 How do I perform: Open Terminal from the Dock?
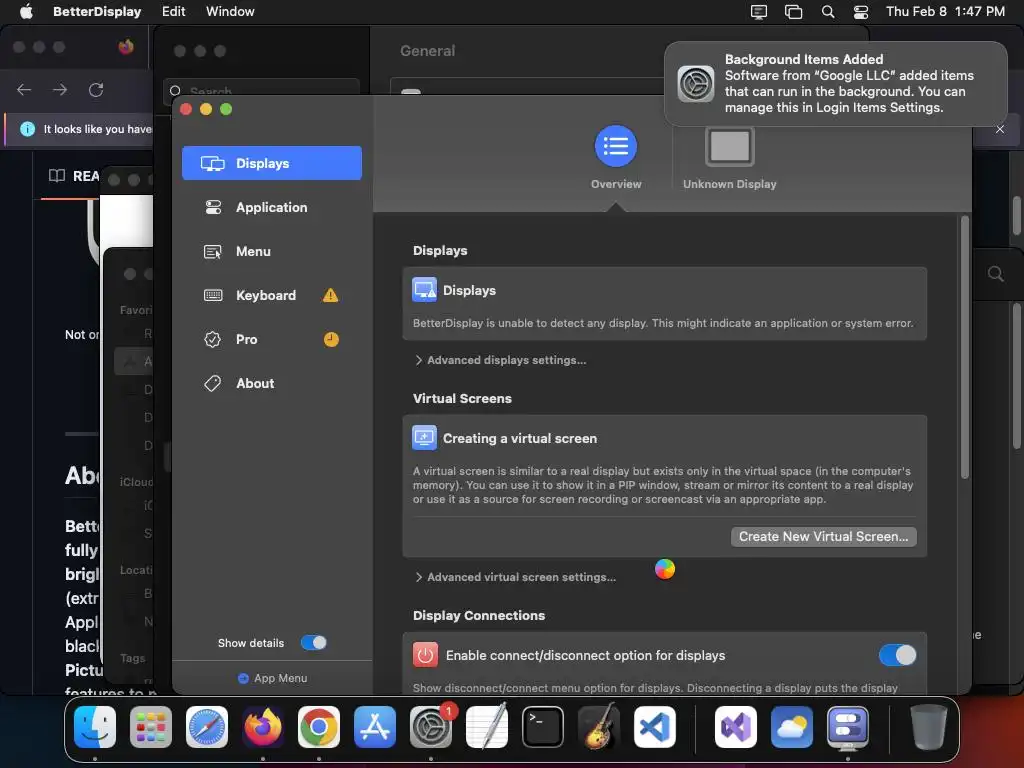[x=543, y=727]
